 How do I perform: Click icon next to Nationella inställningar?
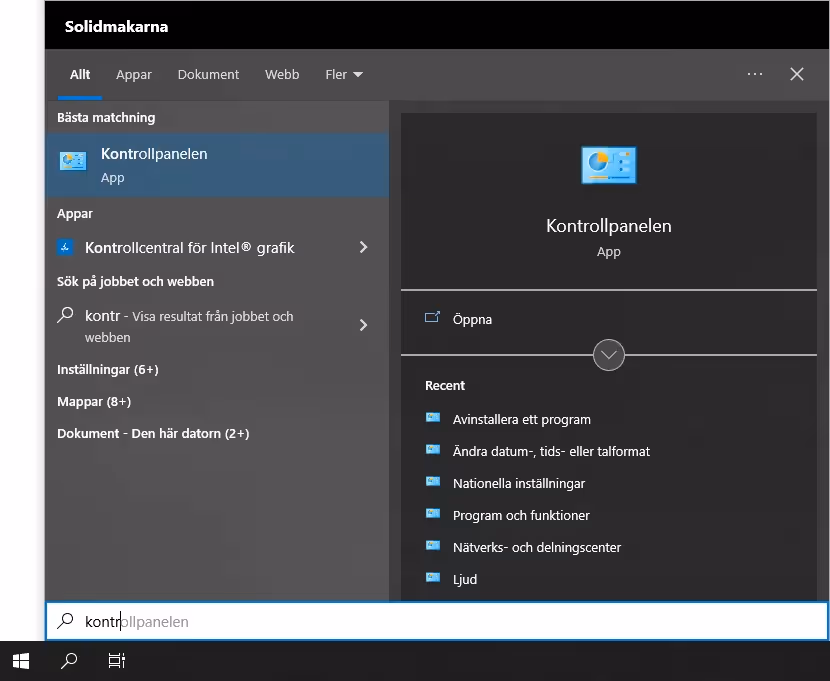point(433,482)
